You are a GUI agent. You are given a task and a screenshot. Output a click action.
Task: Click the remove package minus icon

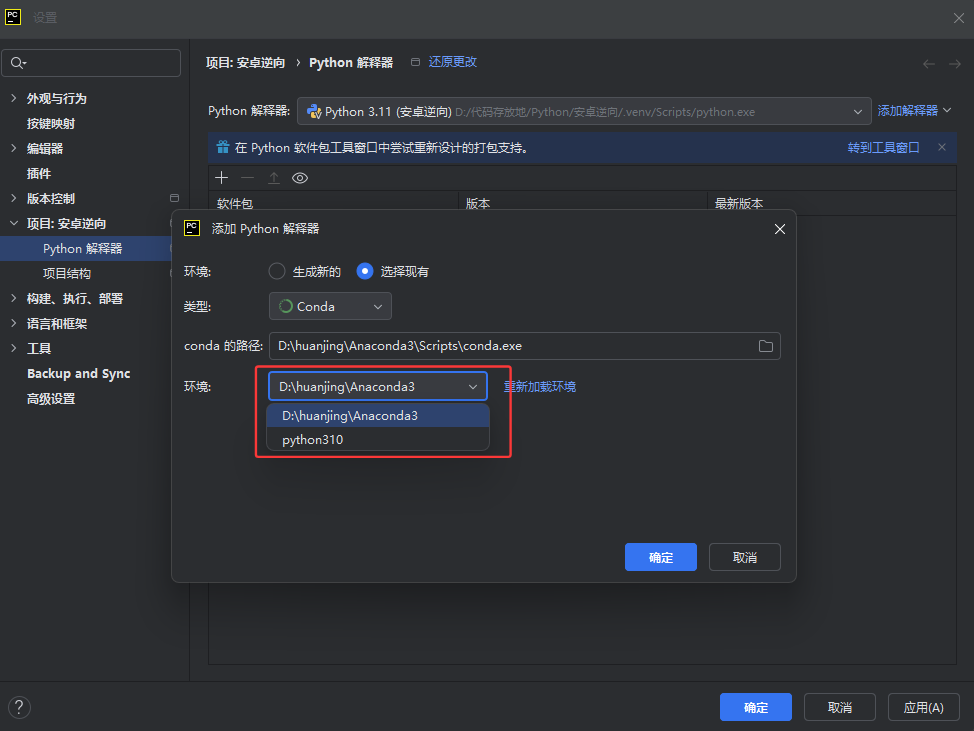[247, 178]
